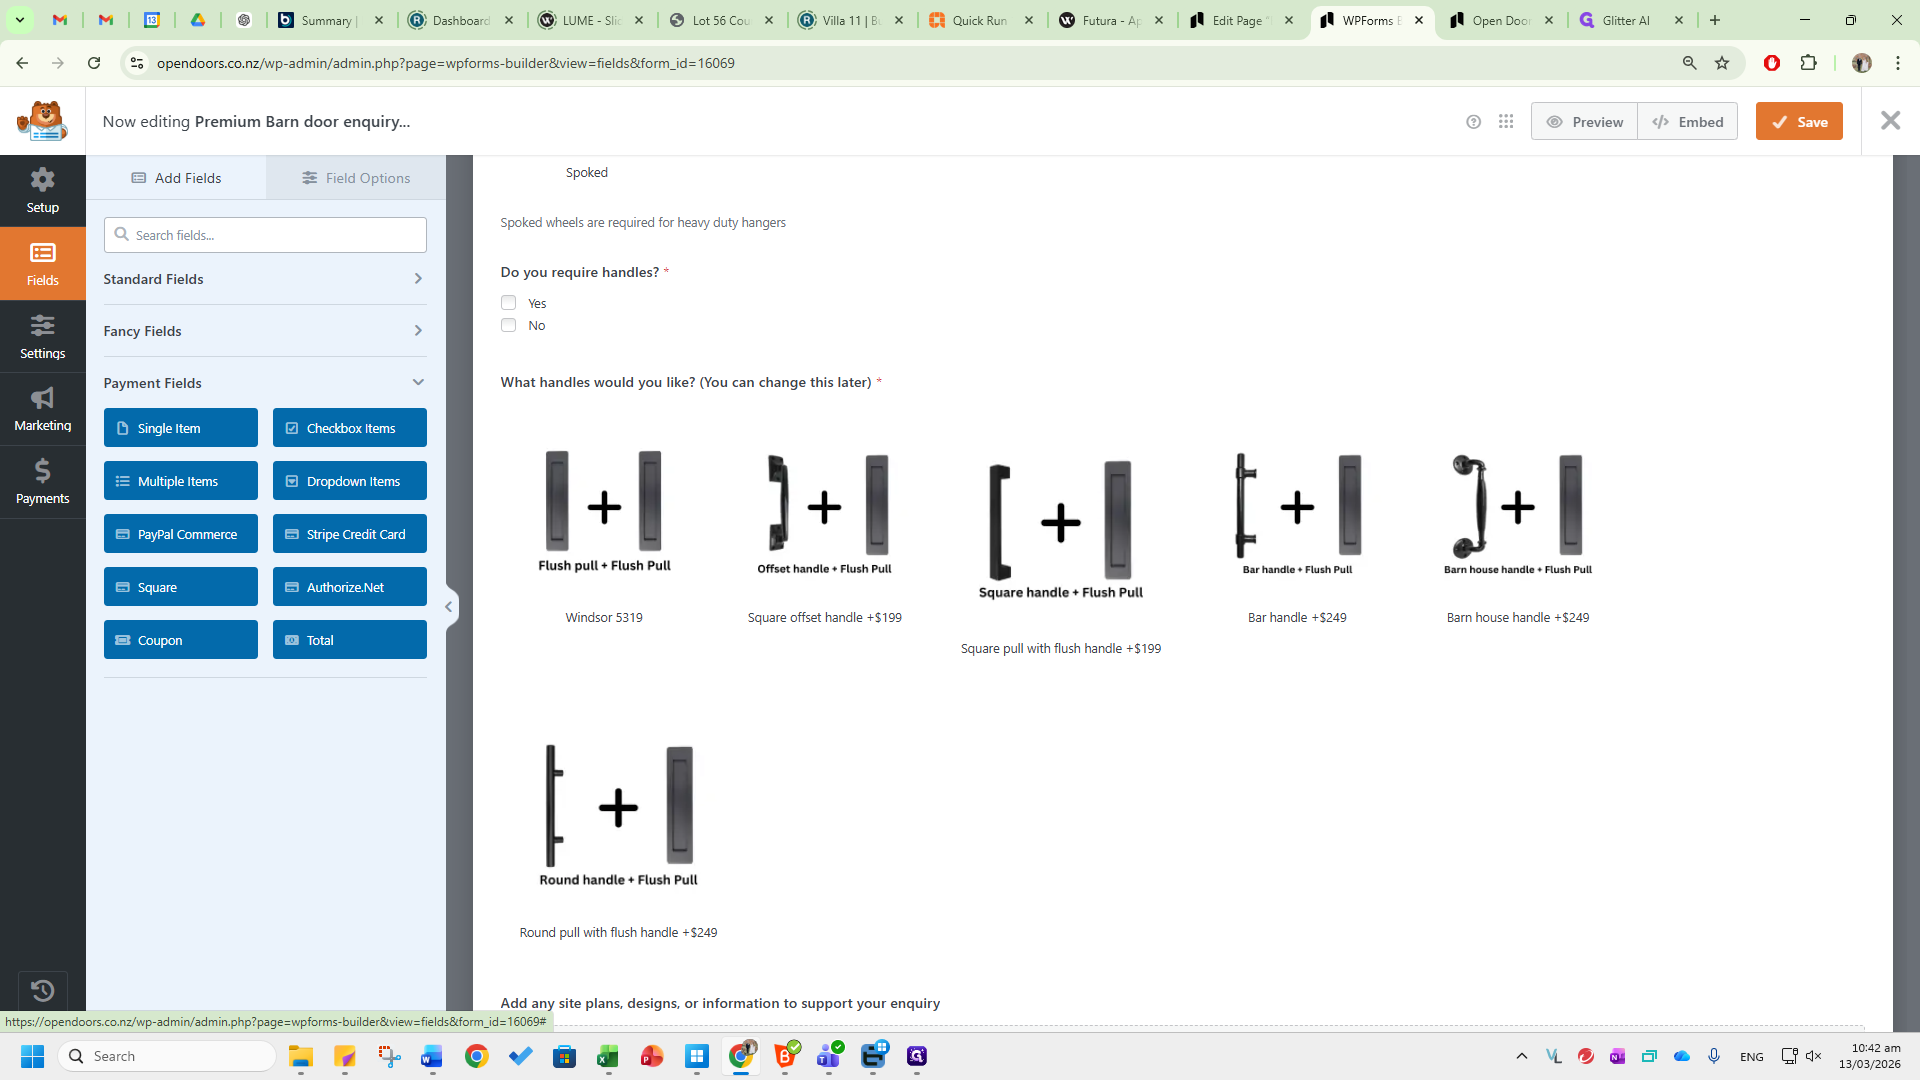Focus the Search fields input
Image resolution: width=1920 pixels, height=1080 pixels.
point(265,235)
